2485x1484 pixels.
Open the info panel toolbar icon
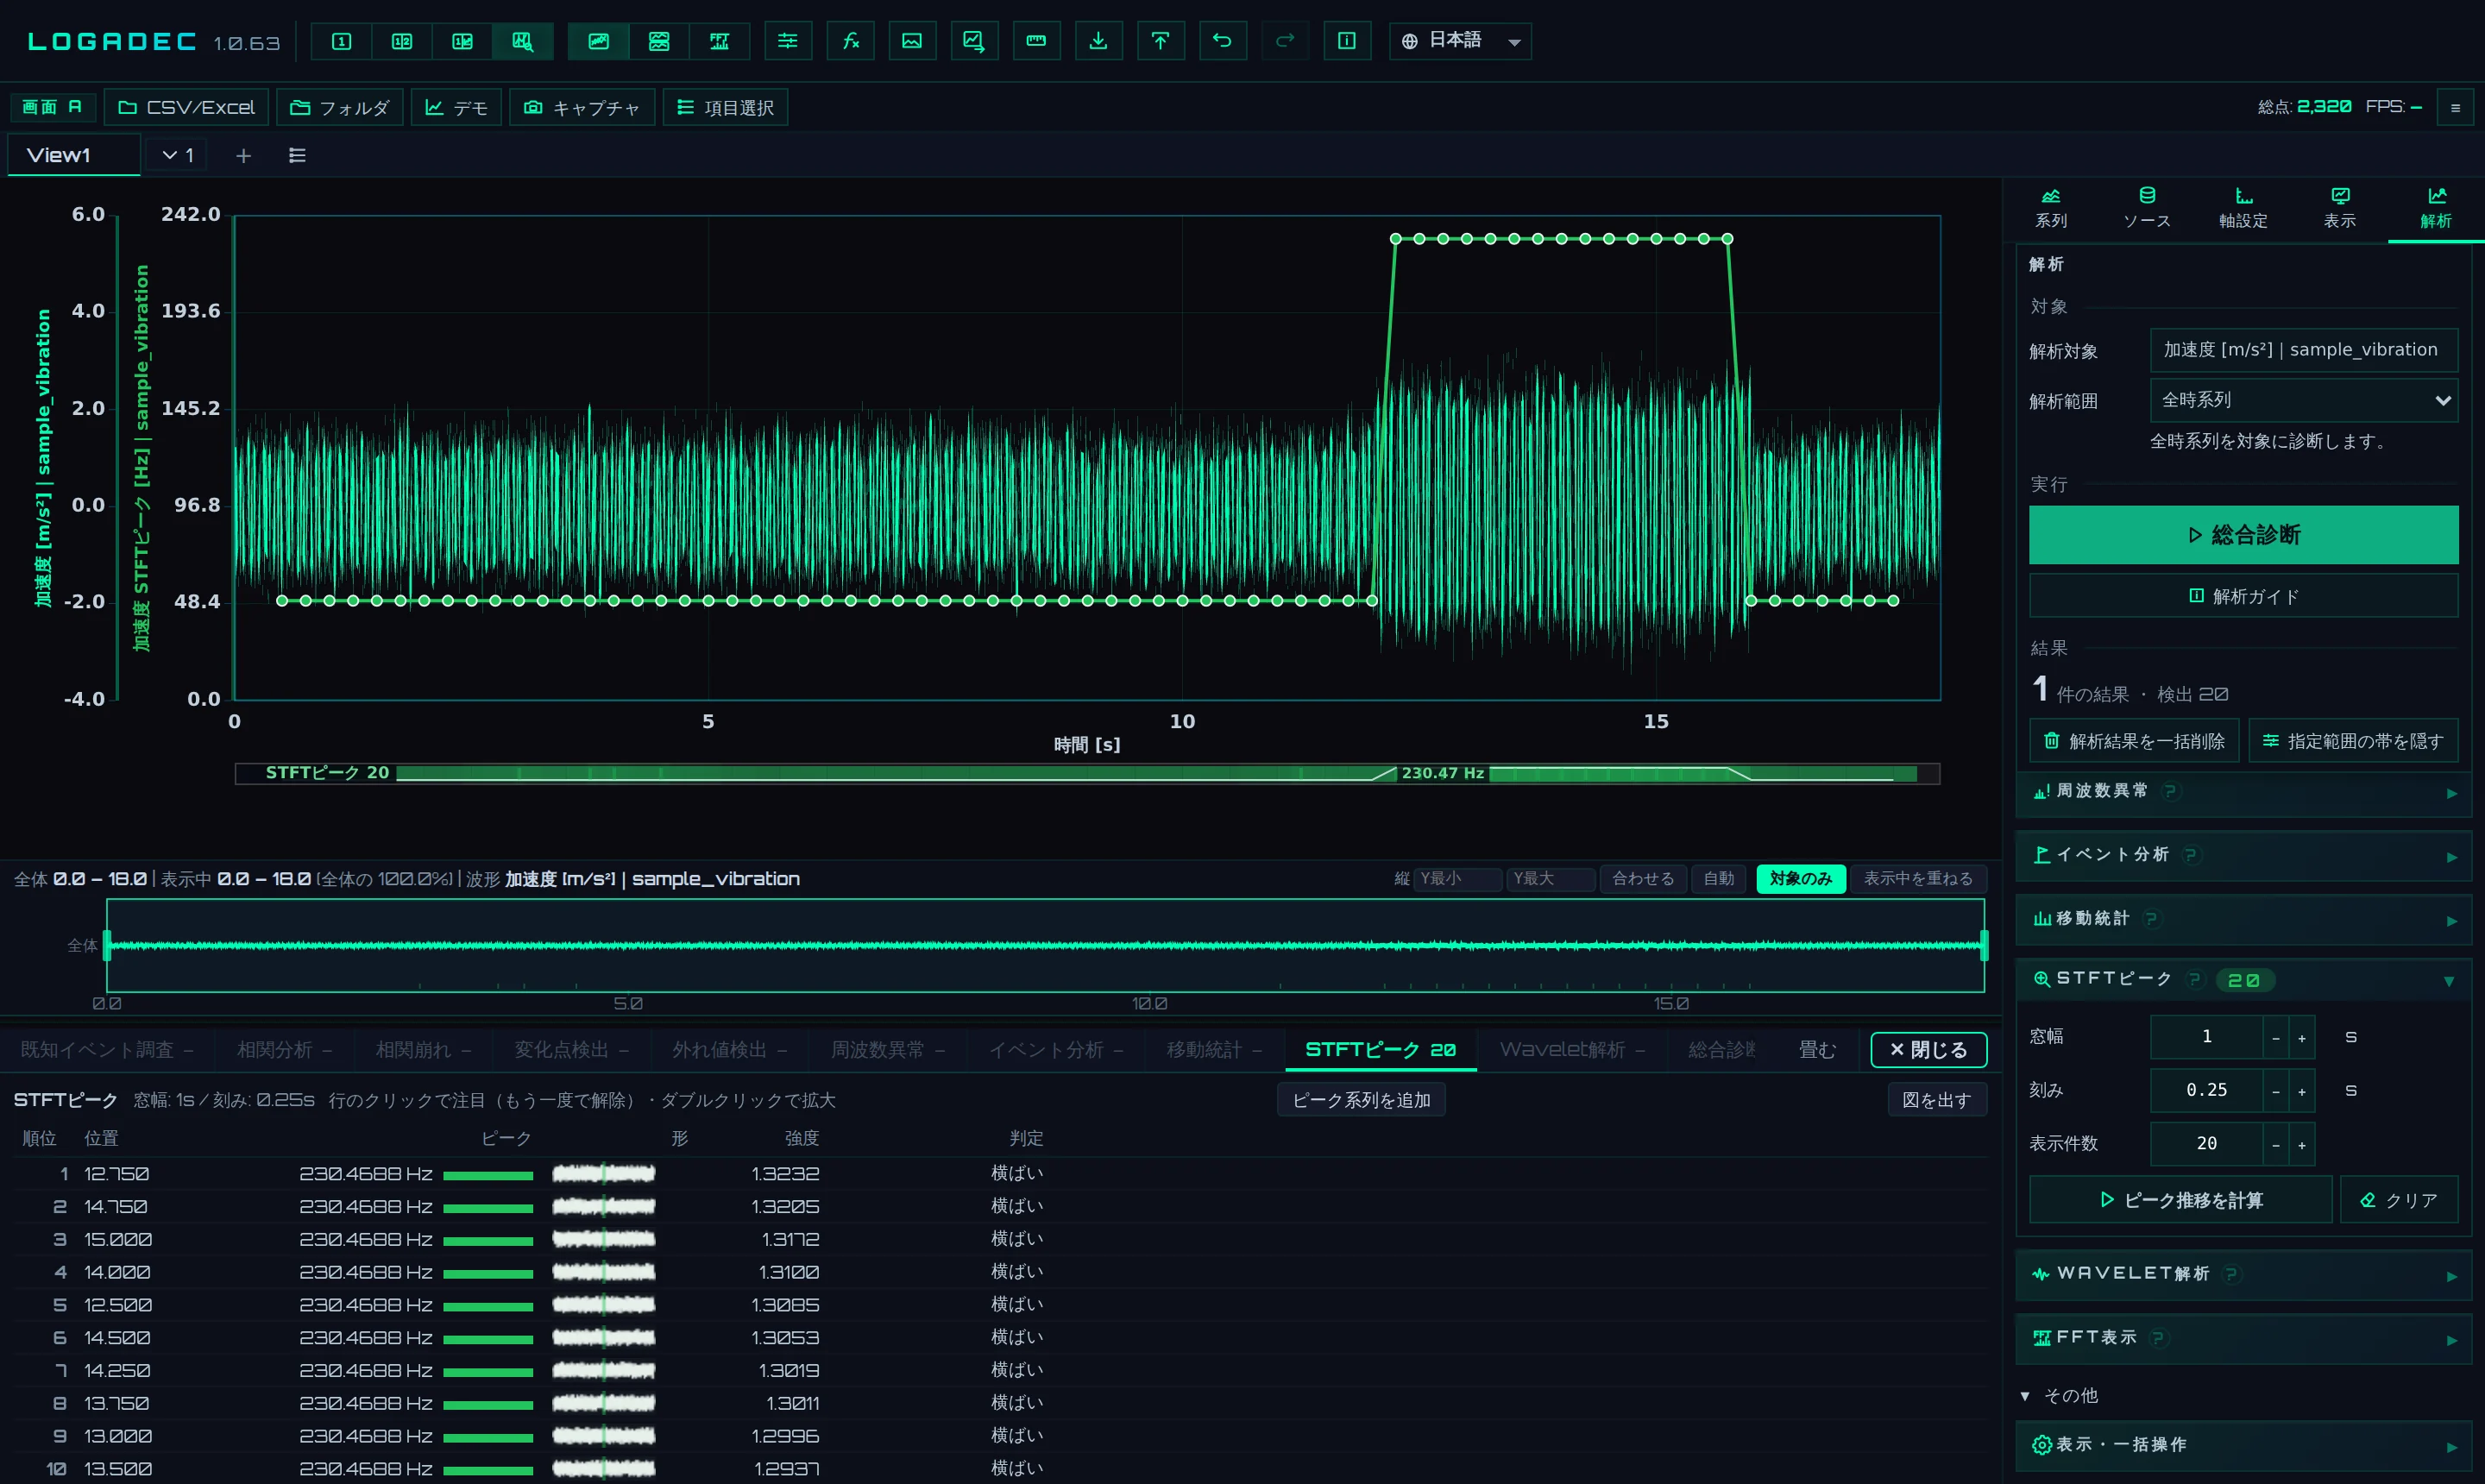pyautogui.click(x=1347, y=41)
